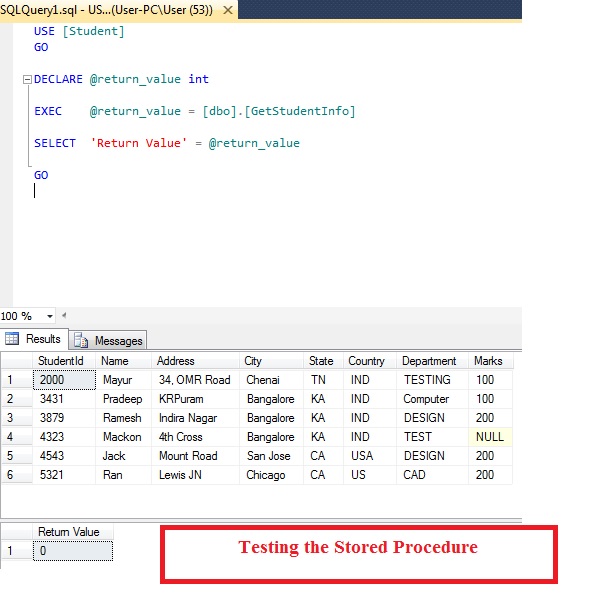The image size is (606, 595).
Task: Click the Marks column header
Action: click(x=490, y=361)
